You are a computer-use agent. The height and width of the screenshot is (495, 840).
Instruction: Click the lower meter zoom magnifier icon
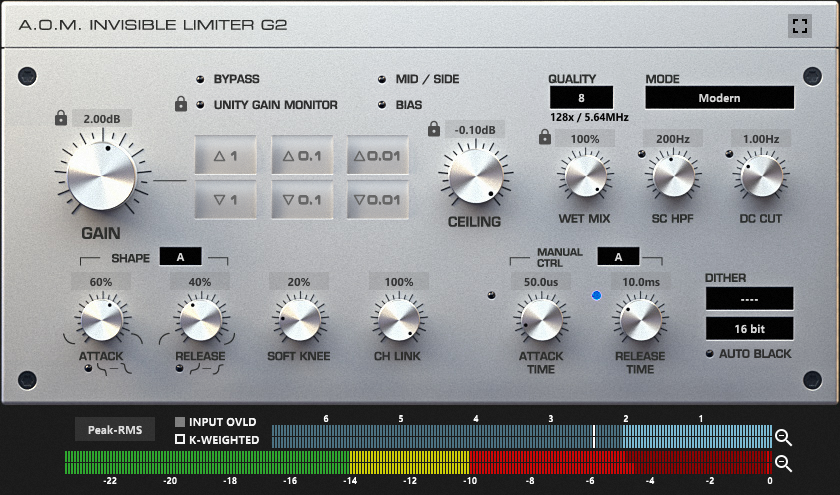tap(784, 463)
